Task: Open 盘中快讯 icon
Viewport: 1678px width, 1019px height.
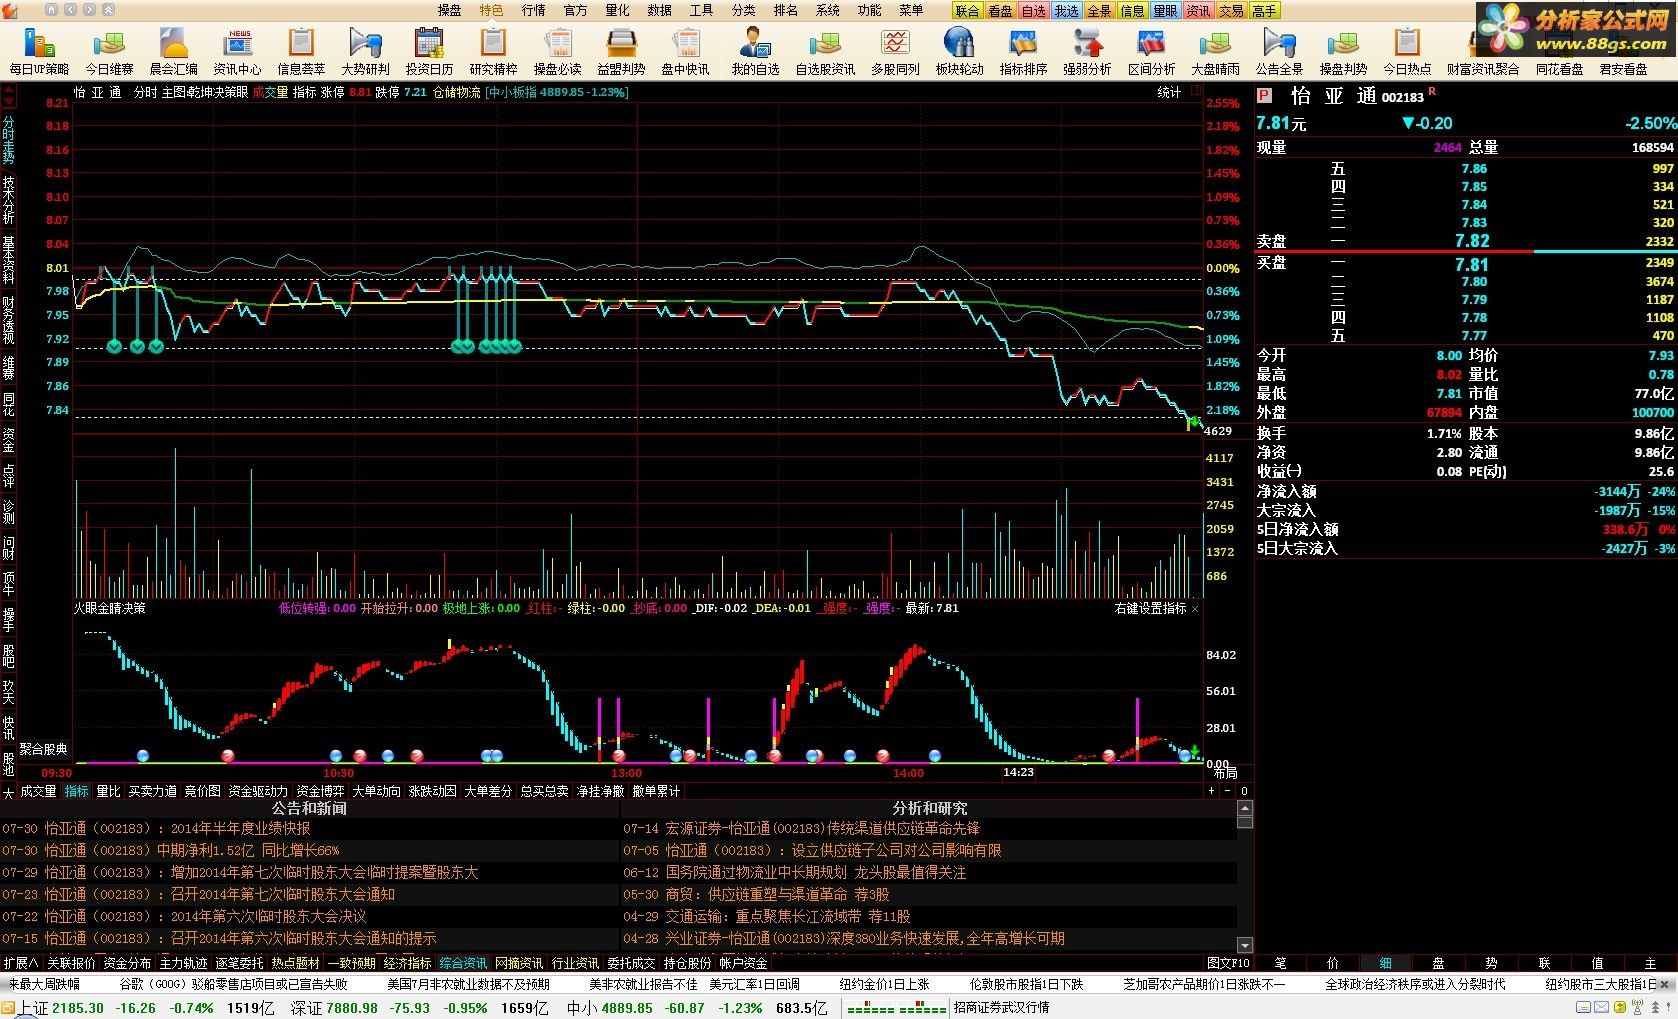Action: tap(685, 51)
